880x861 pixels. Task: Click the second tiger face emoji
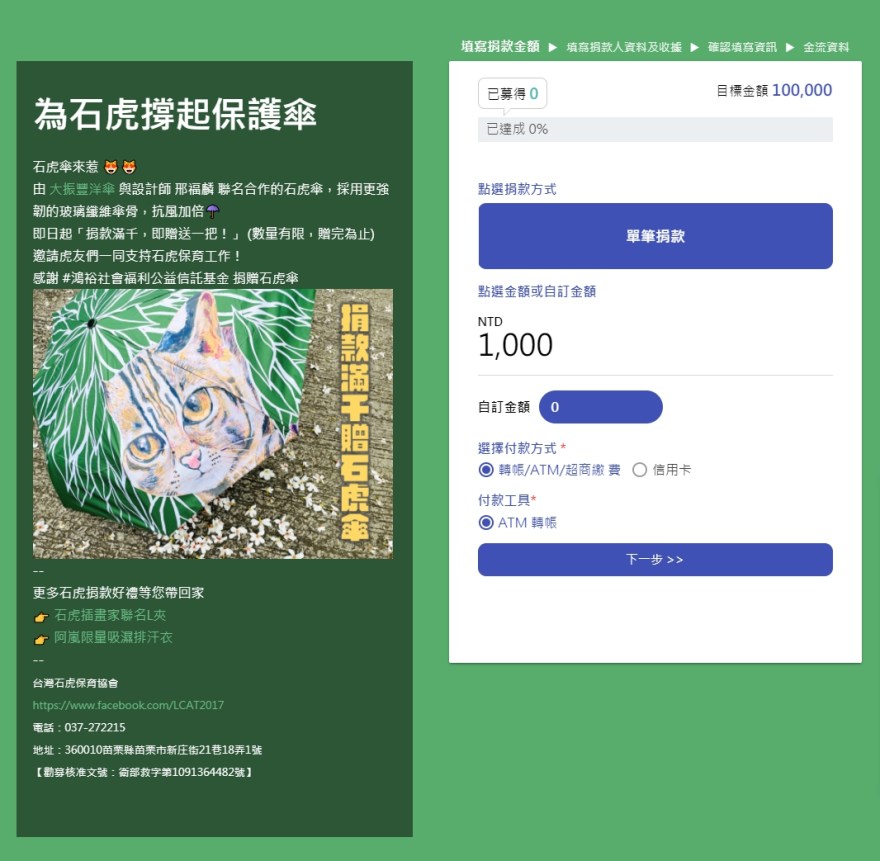coord(129,167)
